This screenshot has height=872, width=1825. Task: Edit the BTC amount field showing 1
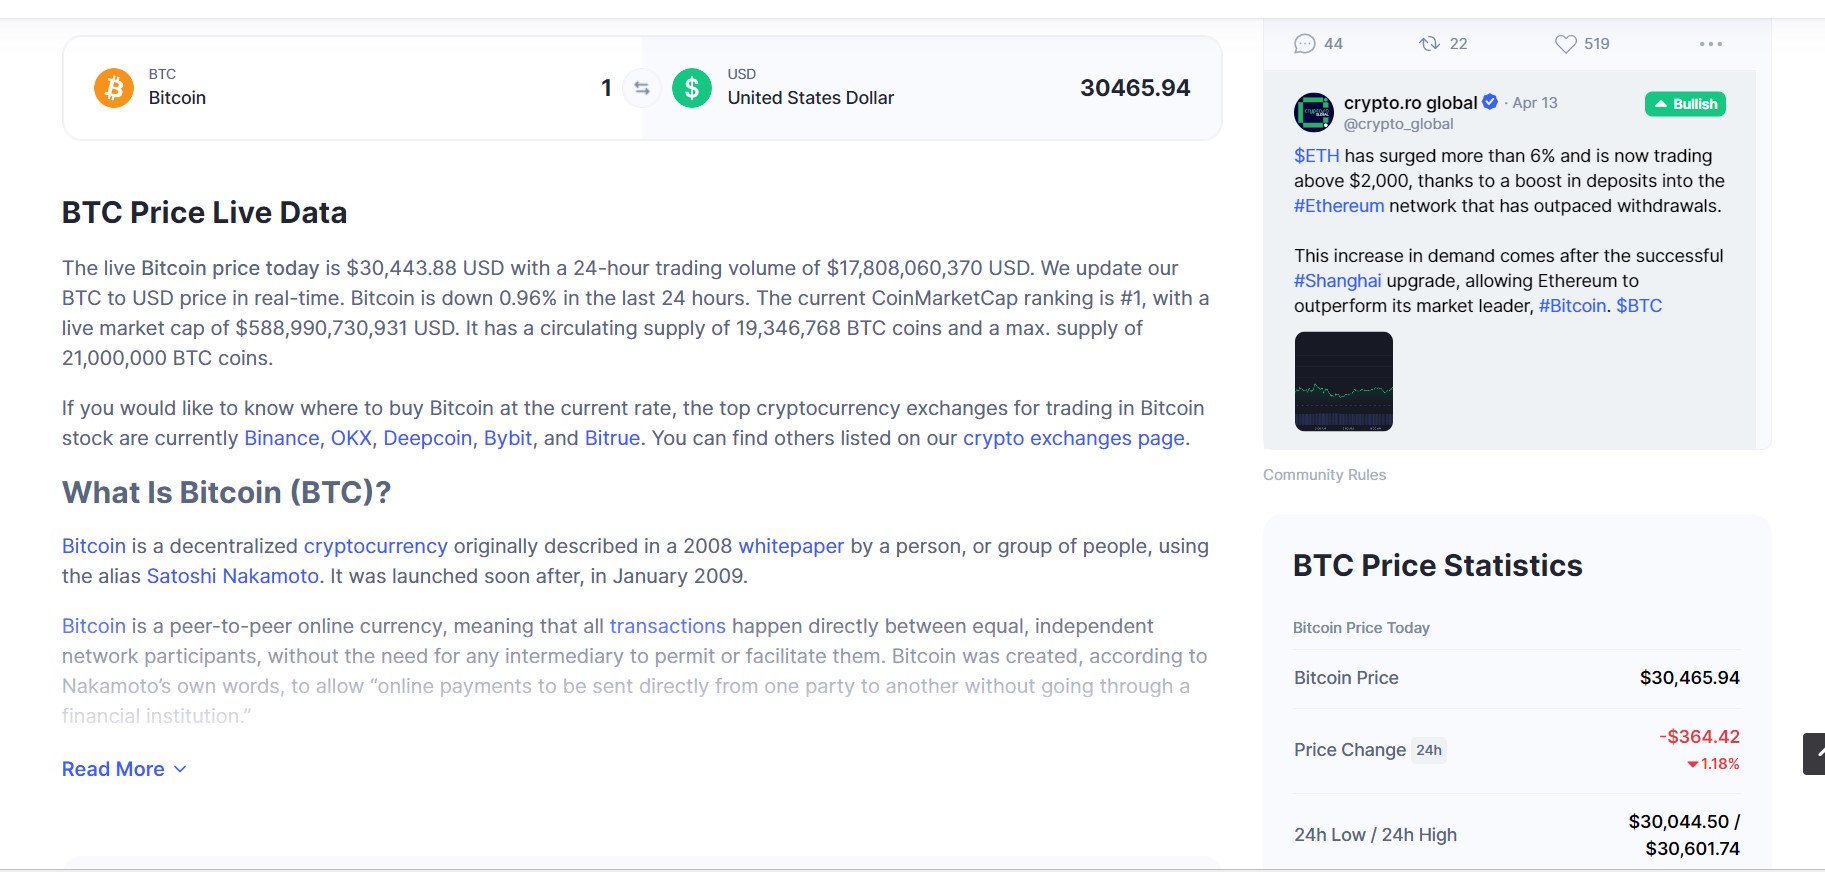606,88
